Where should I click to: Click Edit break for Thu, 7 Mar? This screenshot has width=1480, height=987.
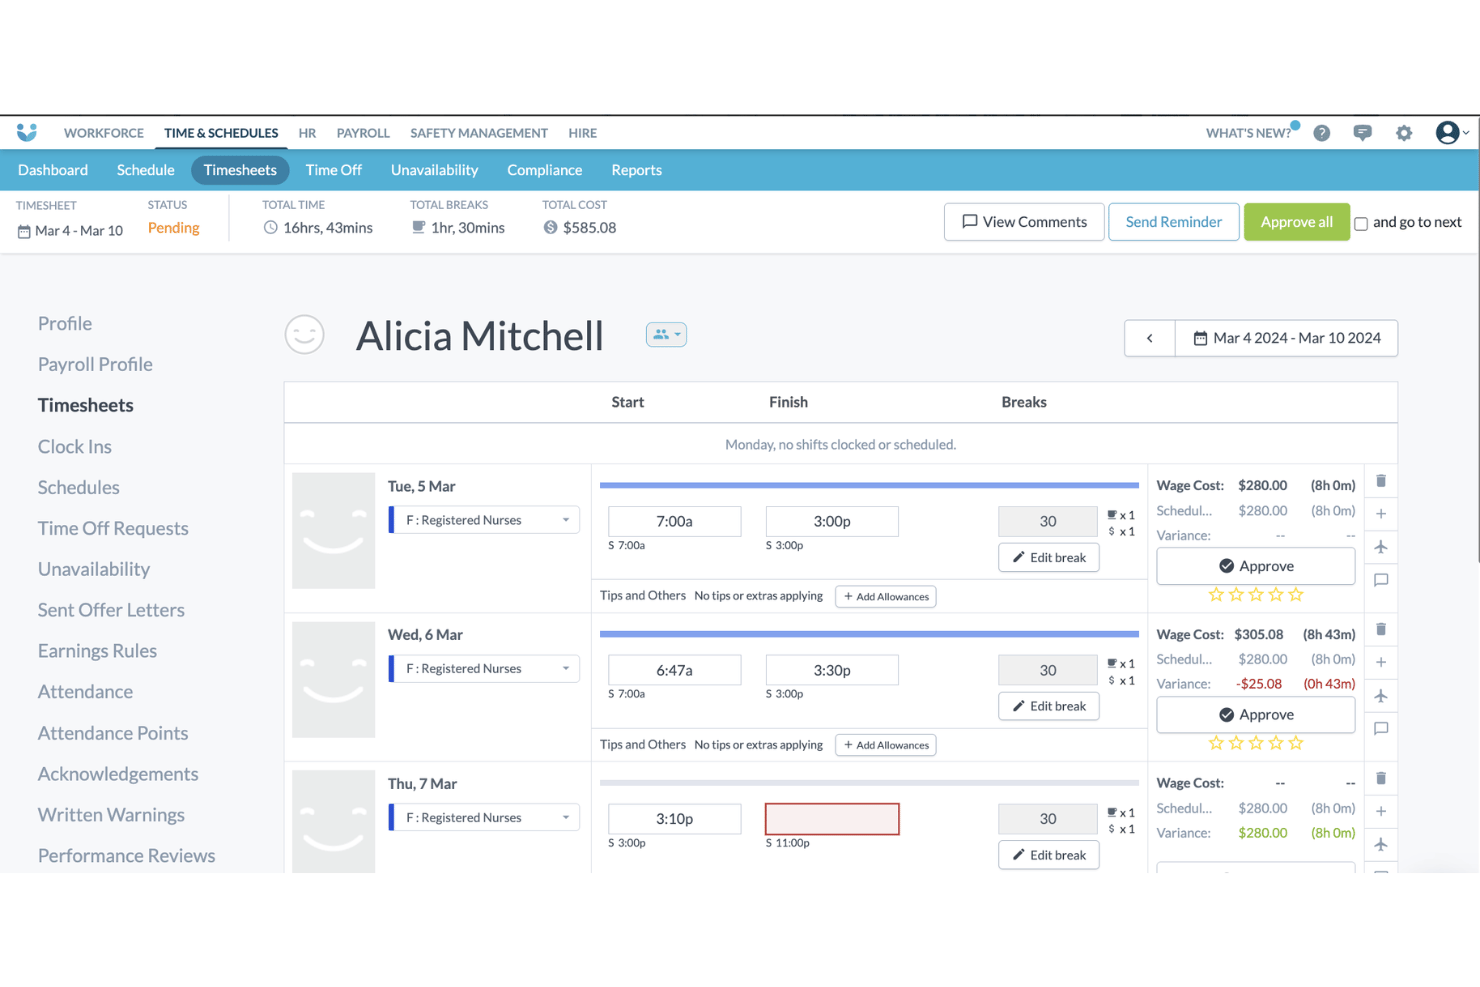(1049, 855)
